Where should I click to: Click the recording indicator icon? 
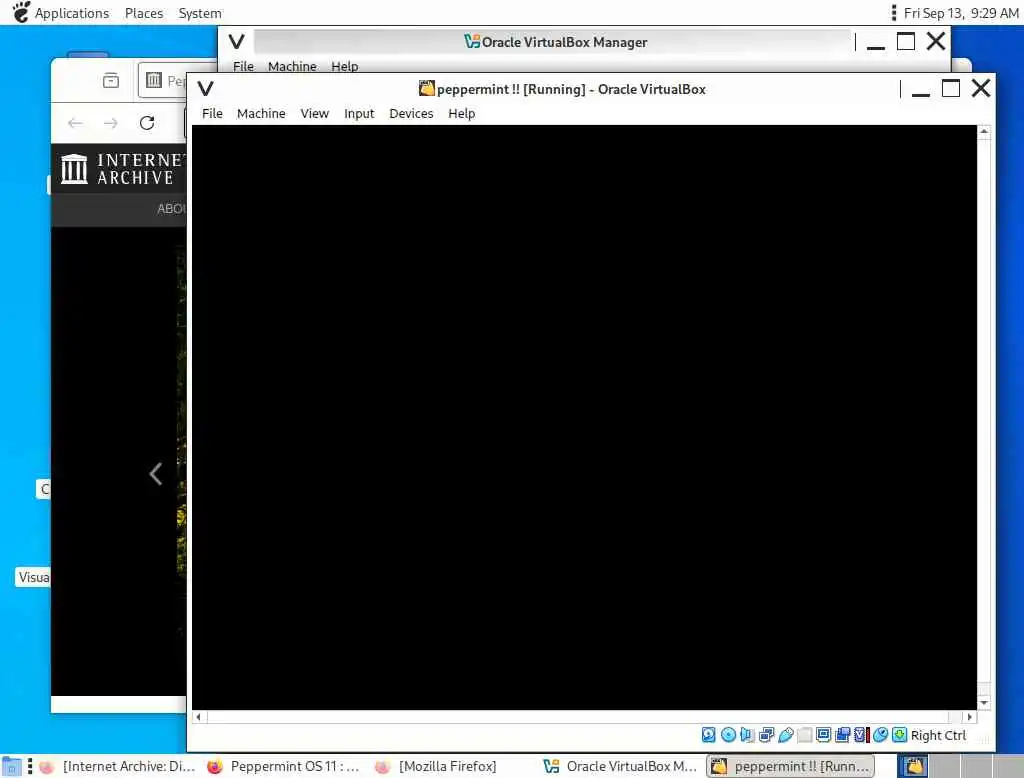click(842, 735)
